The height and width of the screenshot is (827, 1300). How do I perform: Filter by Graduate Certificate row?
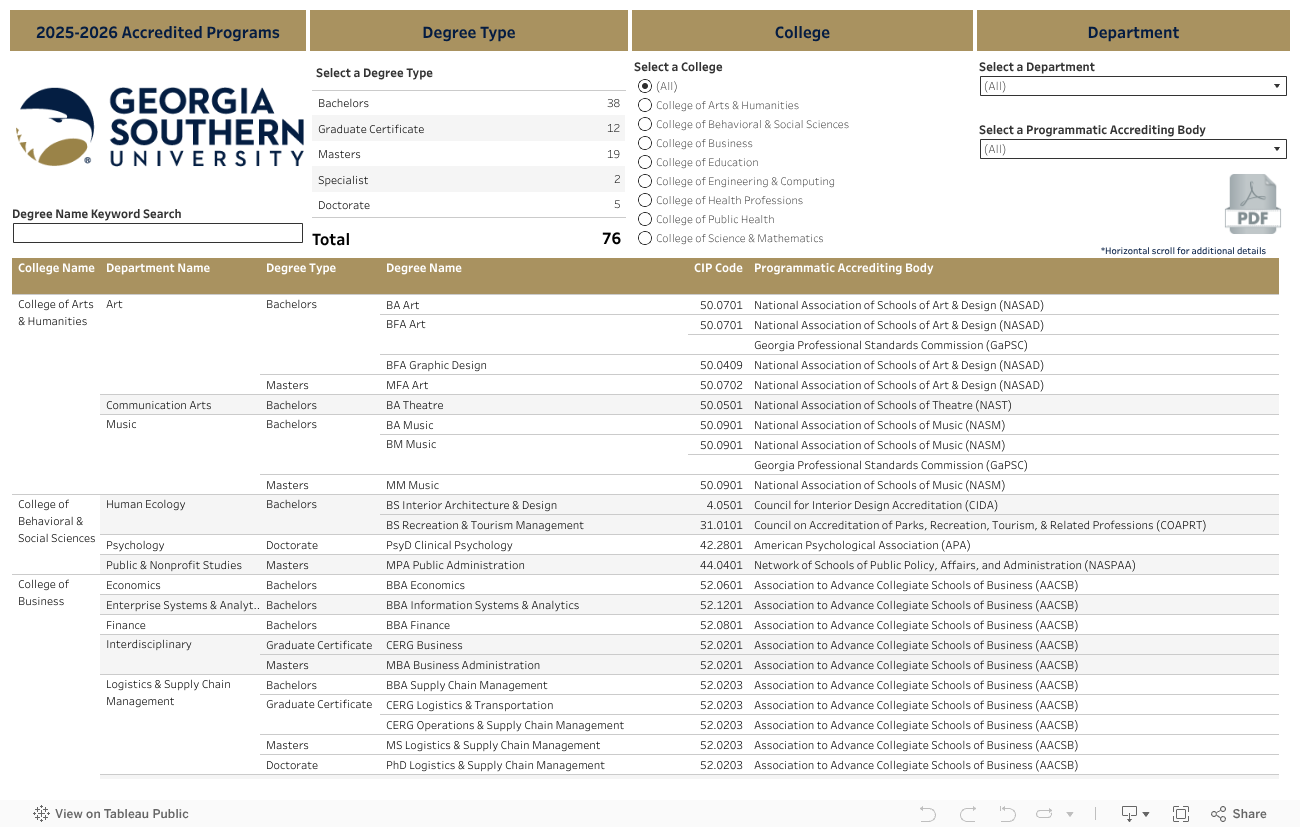tap(468, 128)
